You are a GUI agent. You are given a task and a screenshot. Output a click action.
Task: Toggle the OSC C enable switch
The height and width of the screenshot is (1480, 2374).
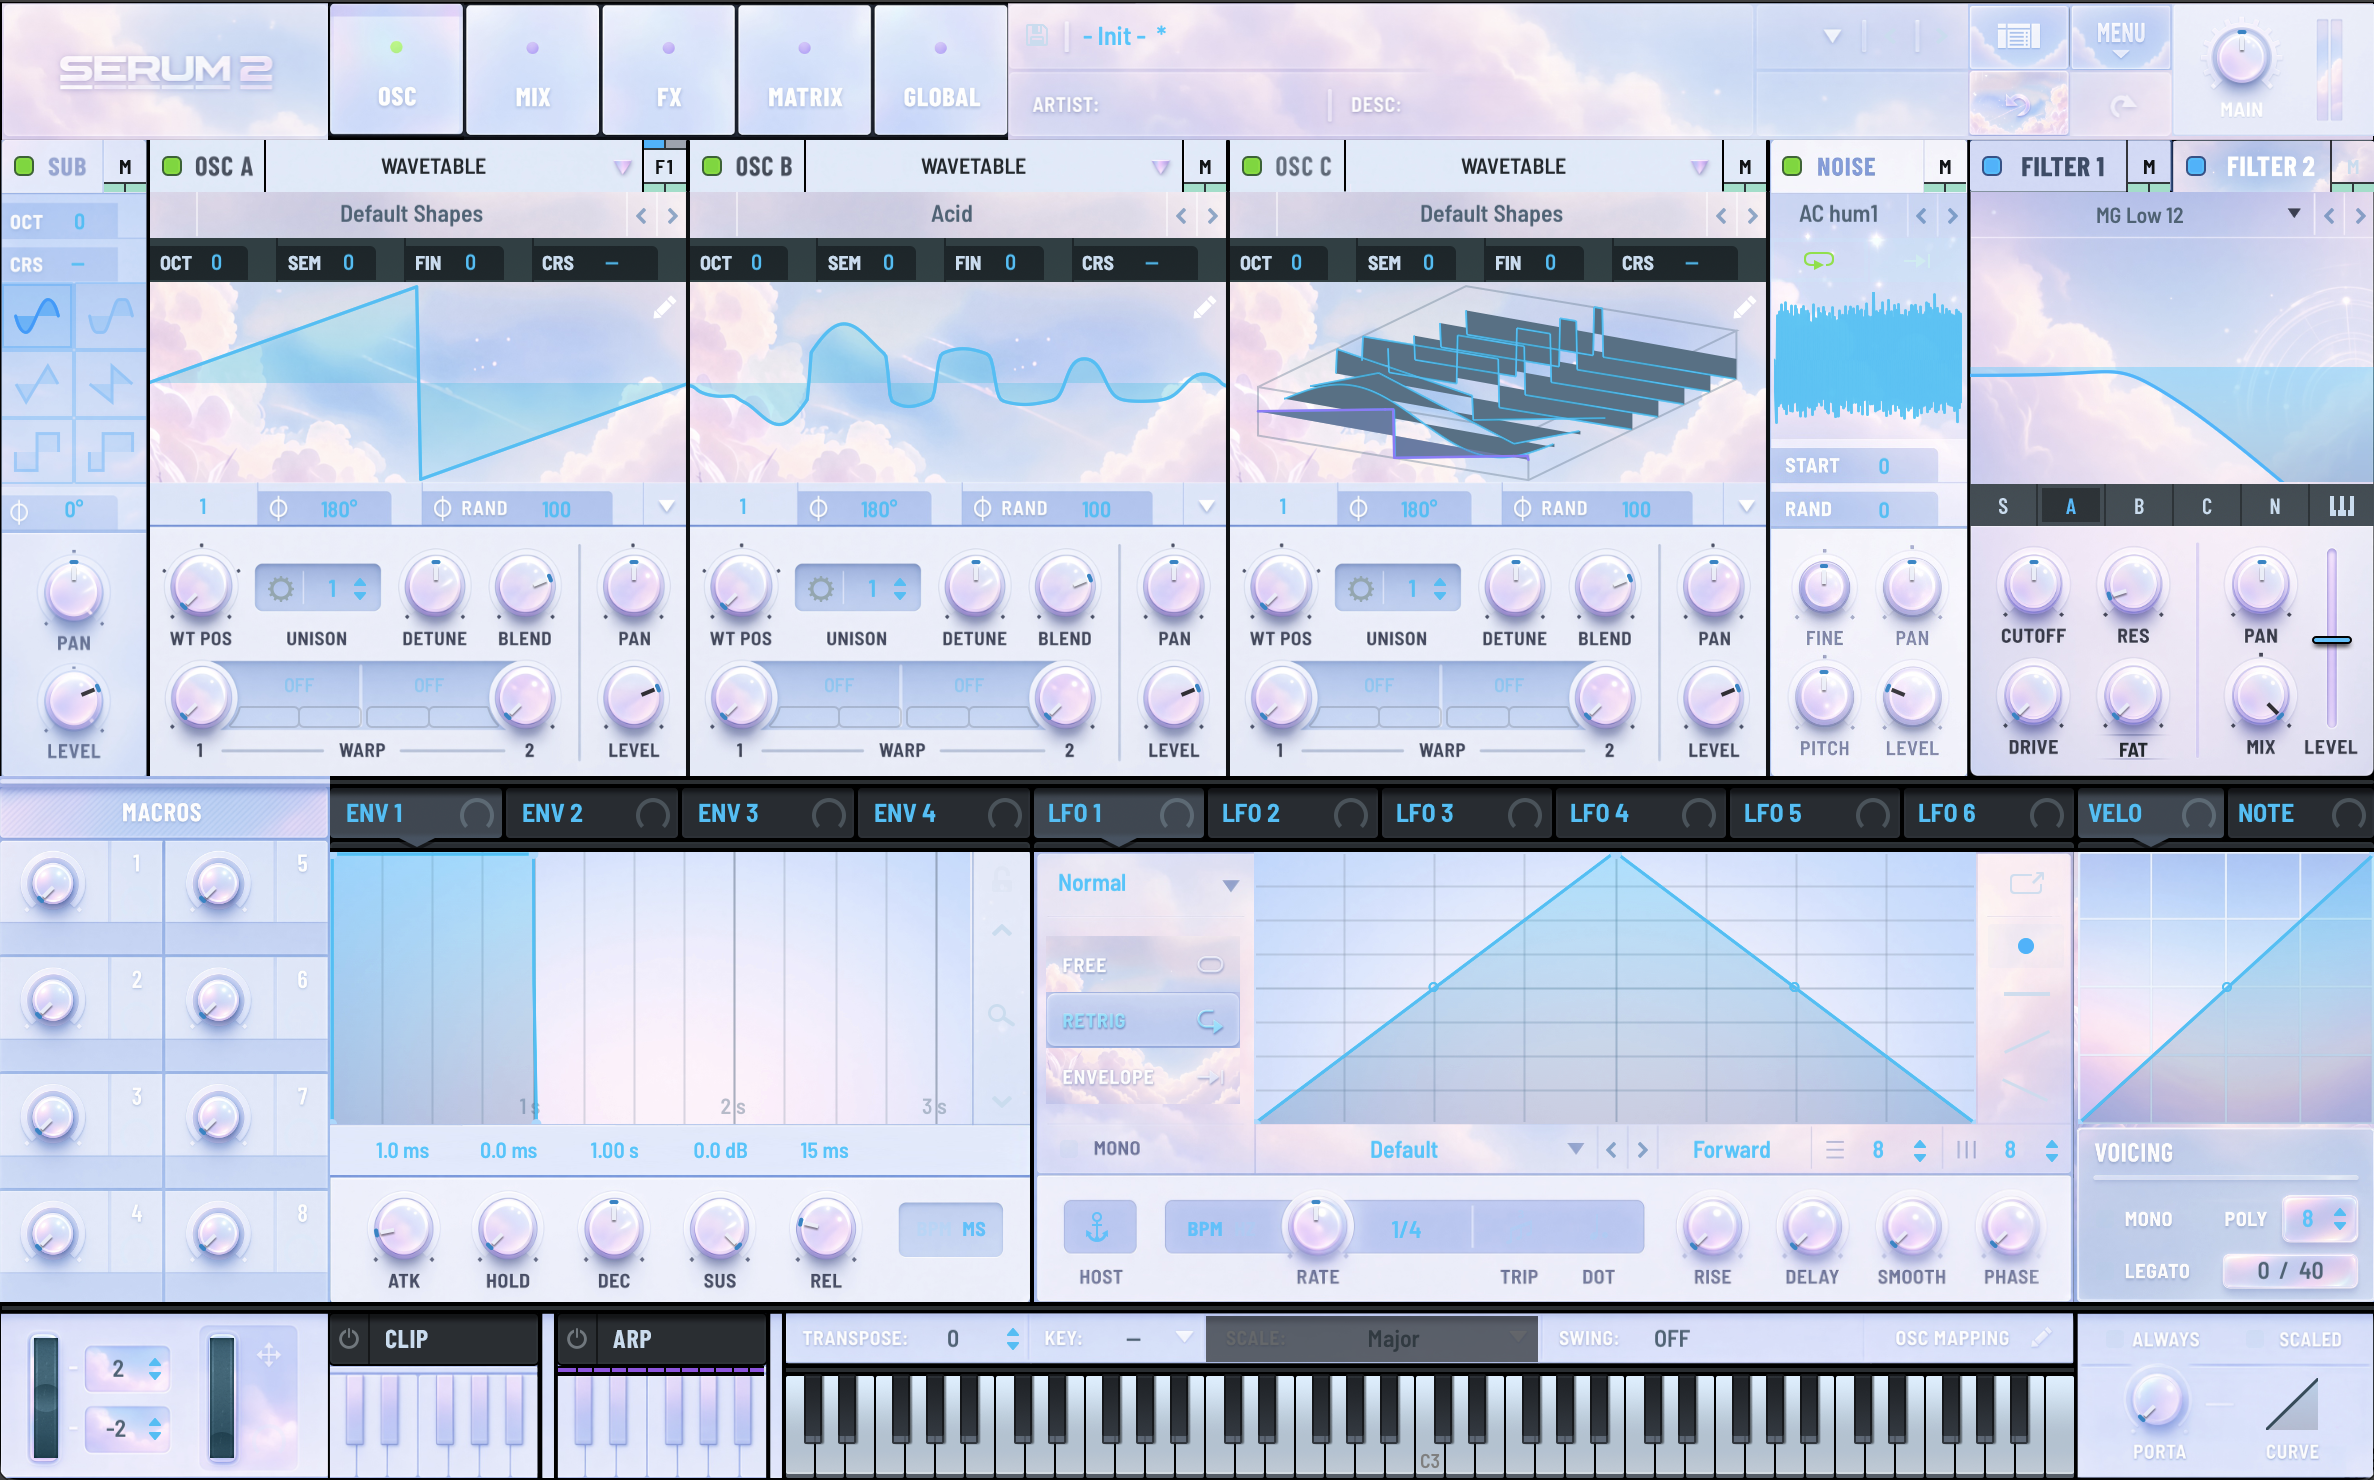[x=1252, y=166]
